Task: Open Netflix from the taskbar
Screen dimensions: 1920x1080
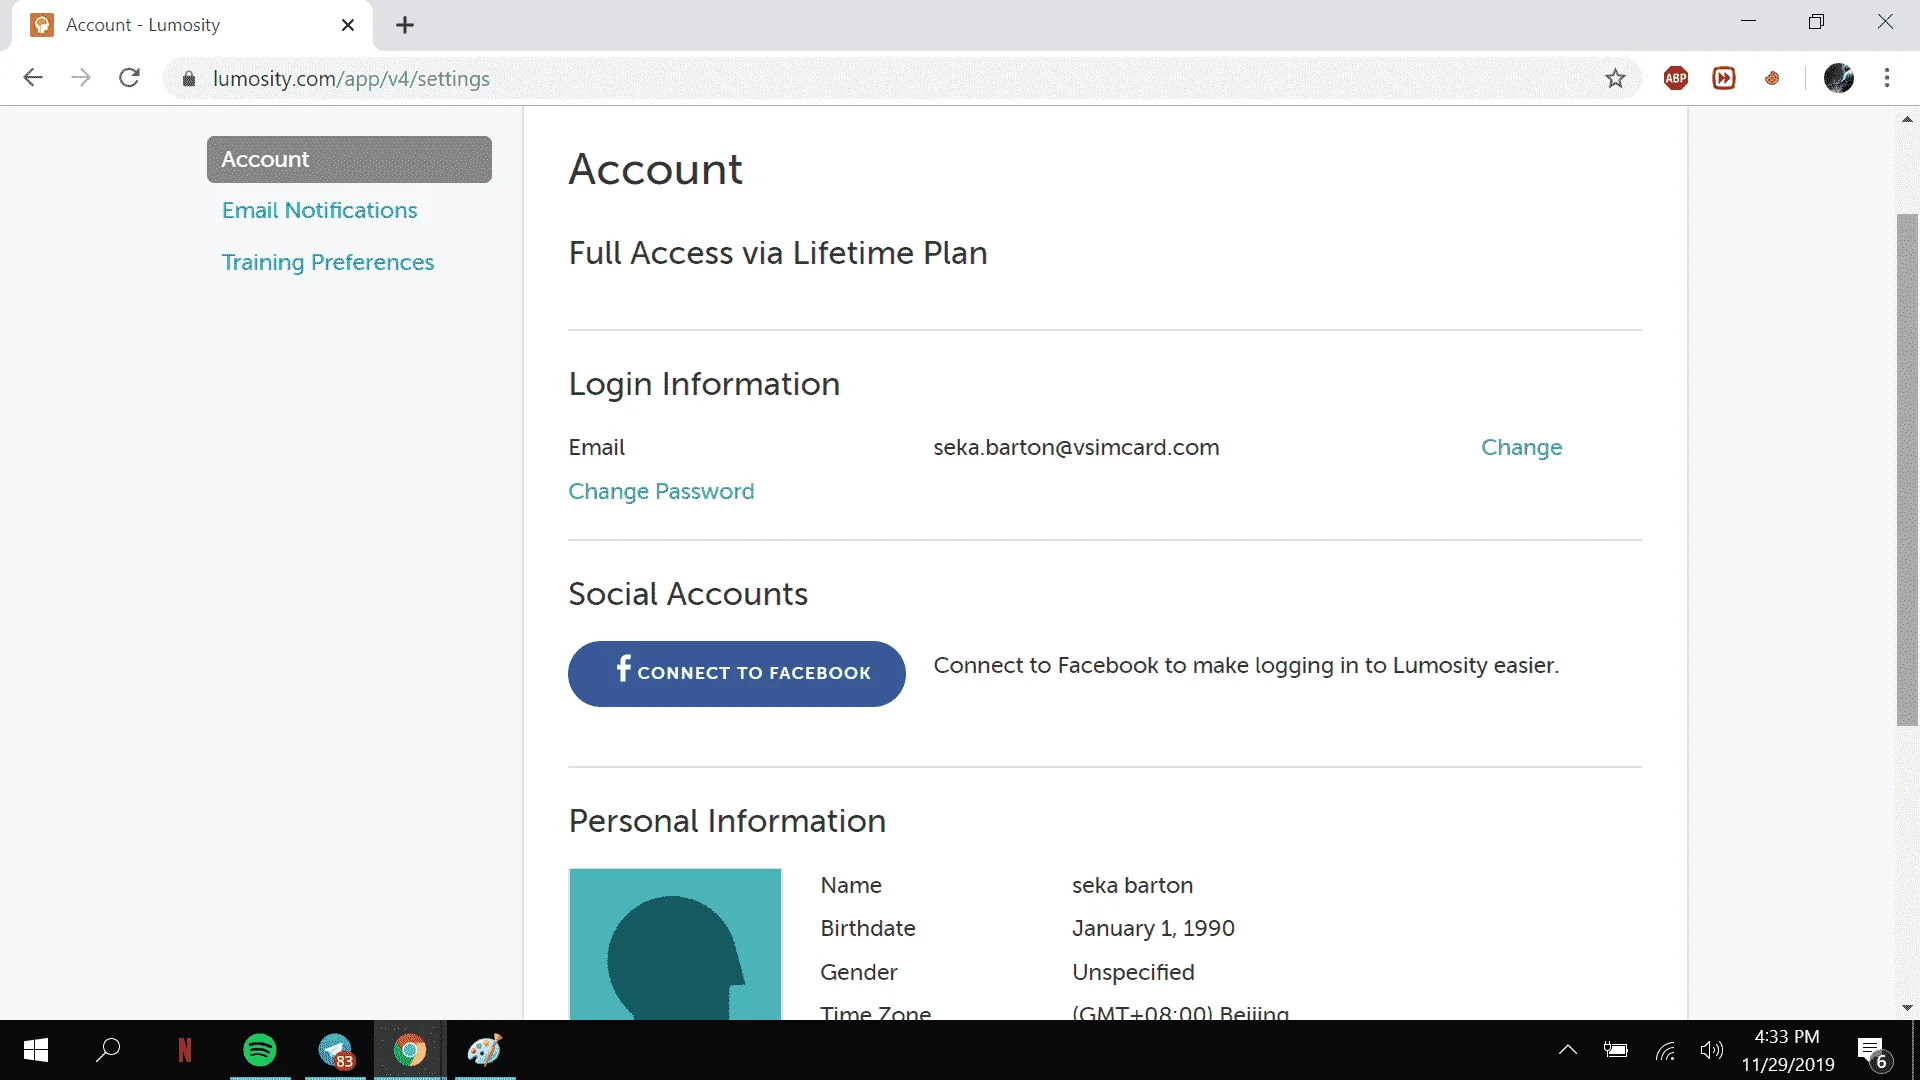Action: pyautogui.click(x=185, y=1050)
